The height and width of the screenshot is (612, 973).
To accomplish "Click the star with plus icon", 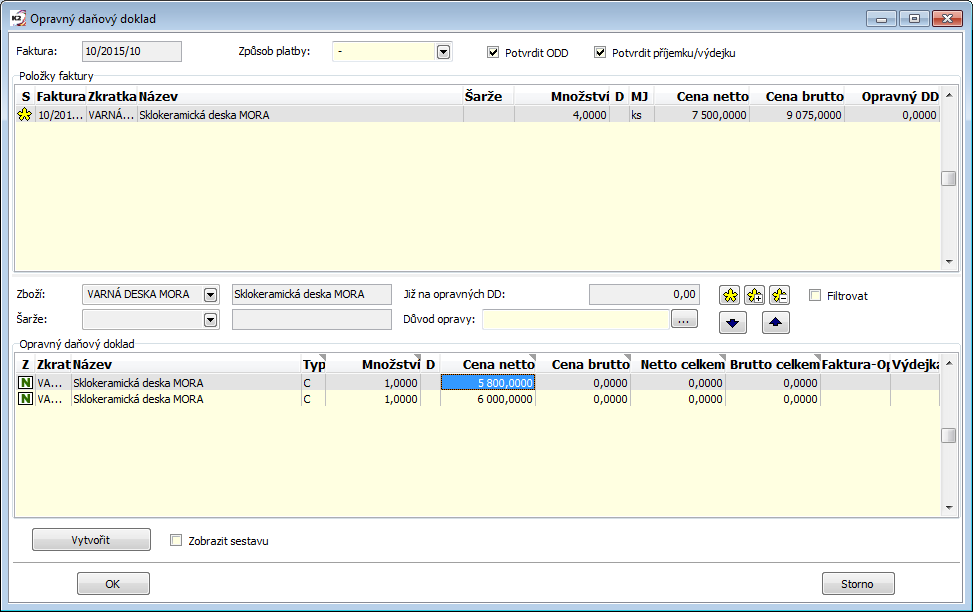I will click(x=755, y=295).
